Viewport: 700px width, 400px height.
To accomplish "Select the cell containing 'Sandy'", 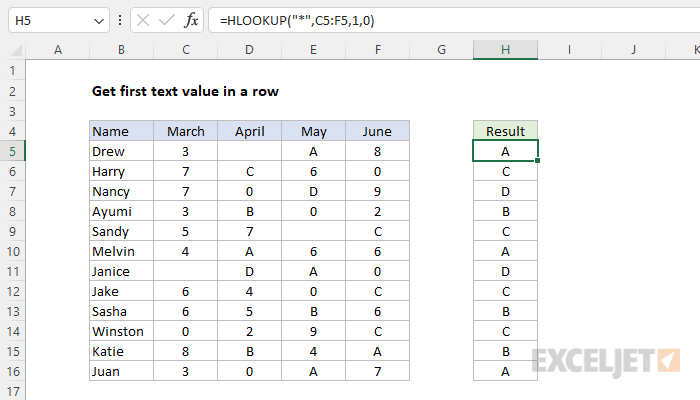I will click(121, 231).
